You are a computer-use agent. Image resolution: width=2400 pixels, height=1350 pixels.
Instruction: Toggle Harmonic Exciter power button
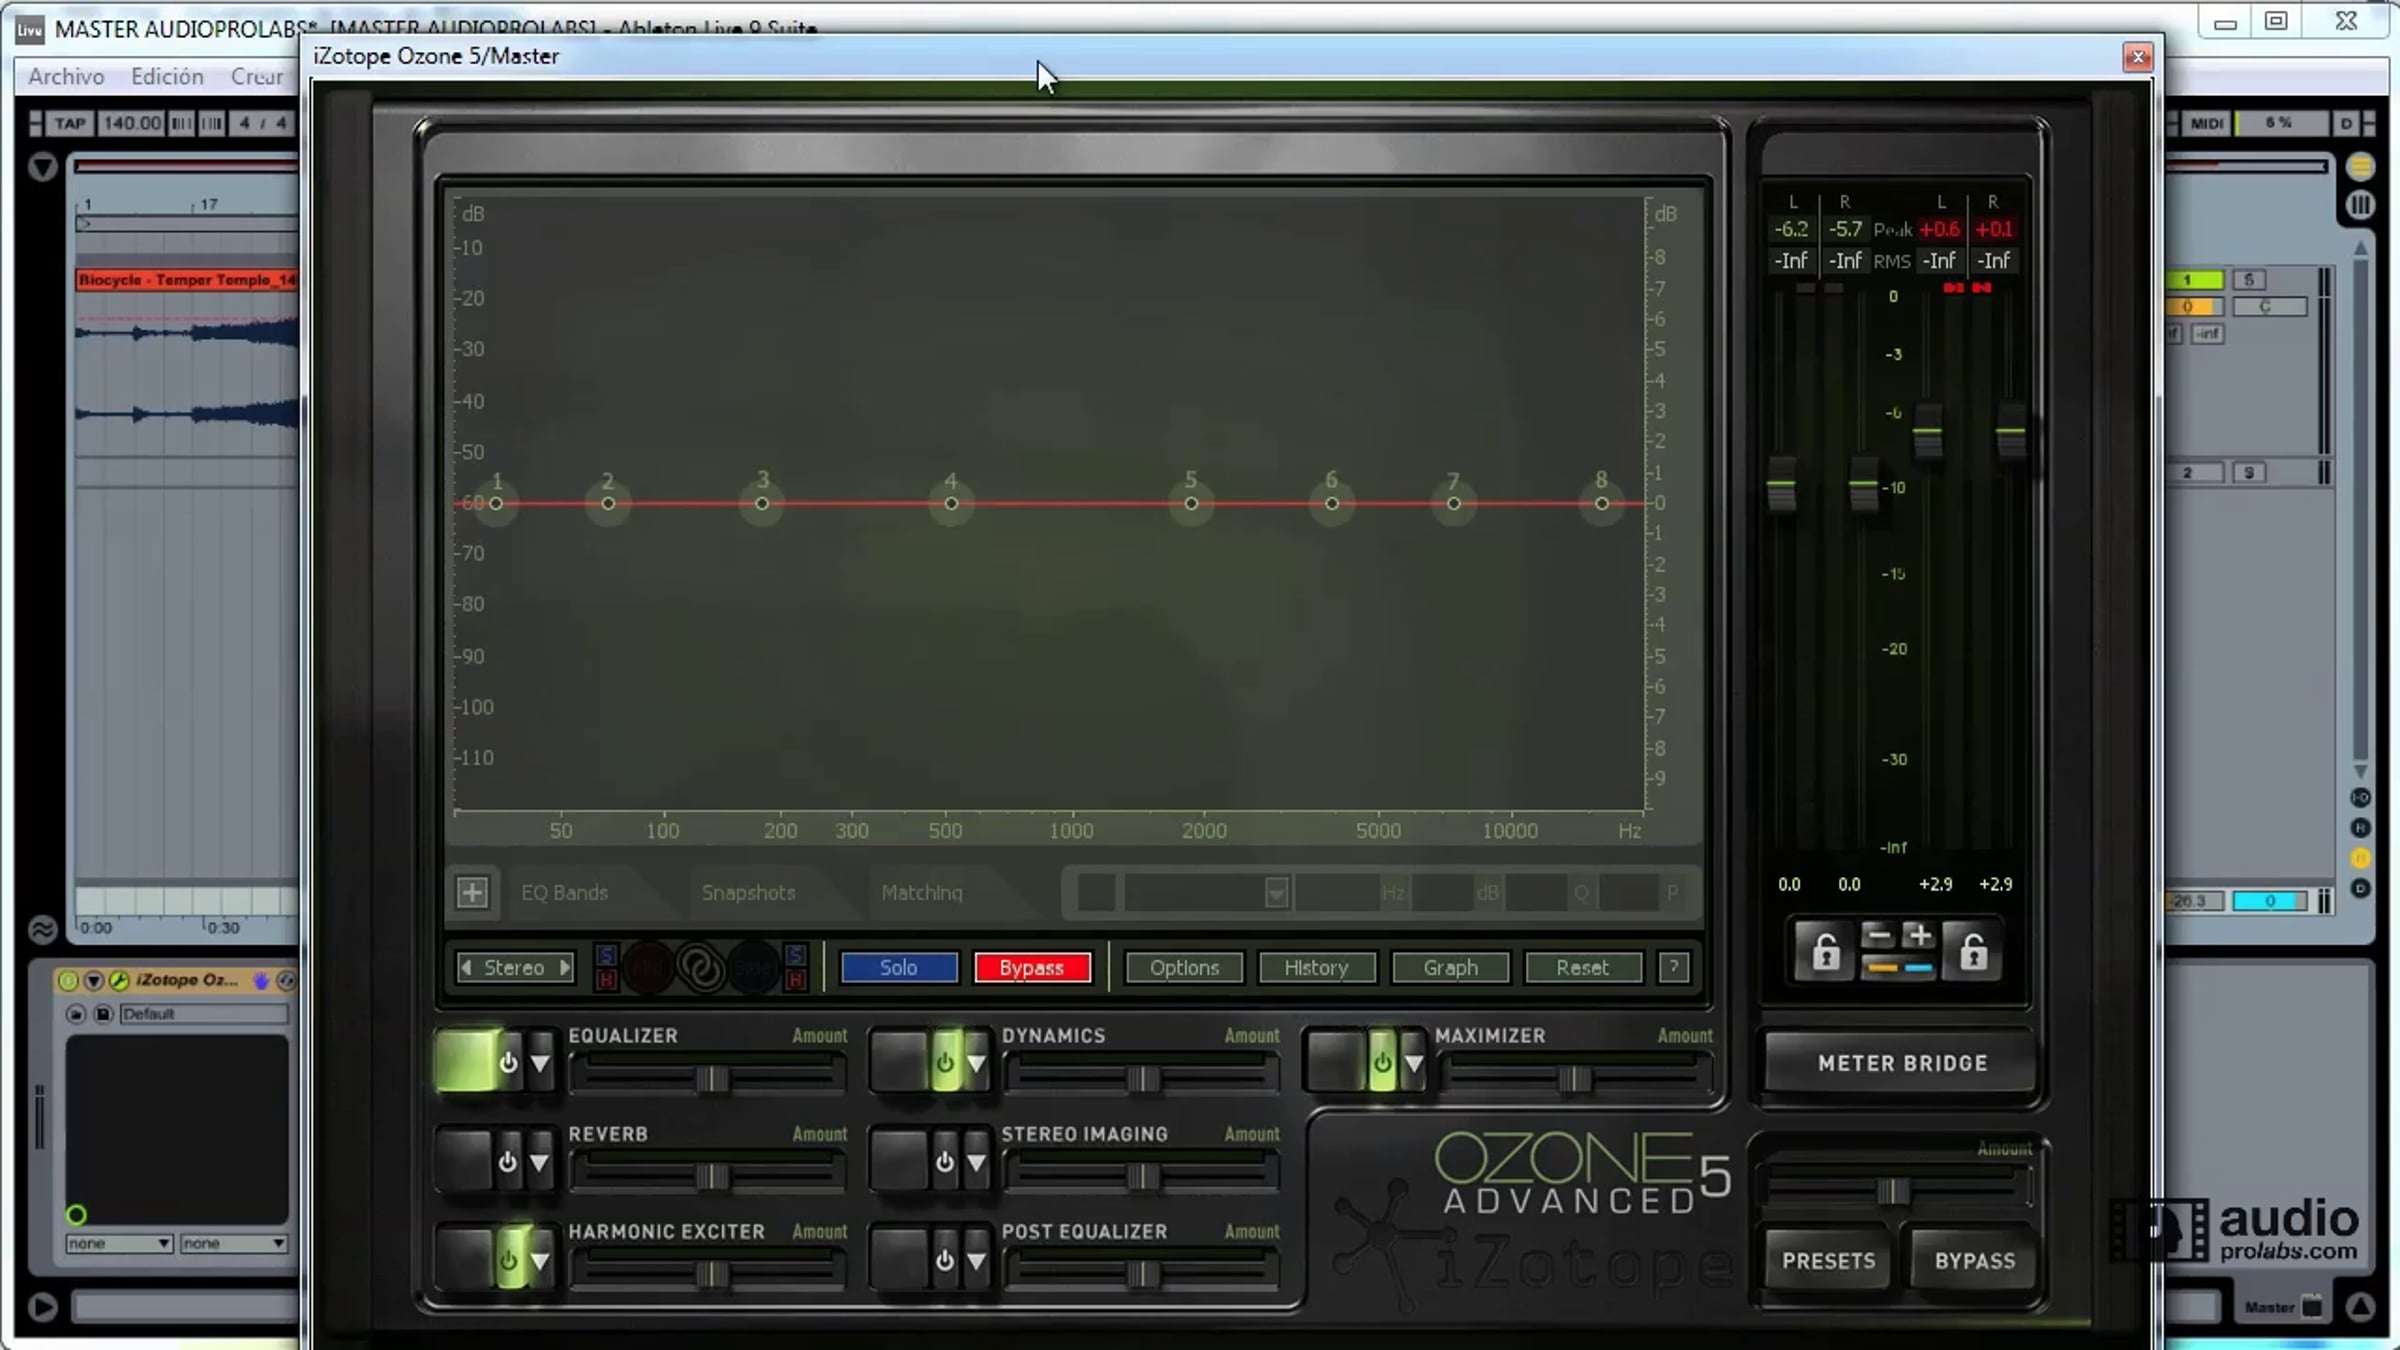508,1261
